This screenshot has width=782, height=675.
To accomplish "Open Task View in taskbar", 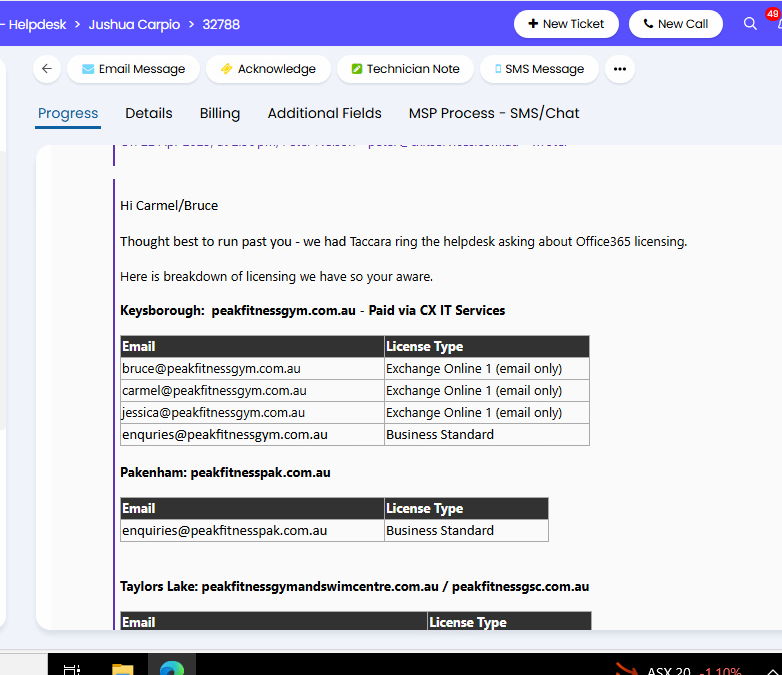I will [72, 669].
